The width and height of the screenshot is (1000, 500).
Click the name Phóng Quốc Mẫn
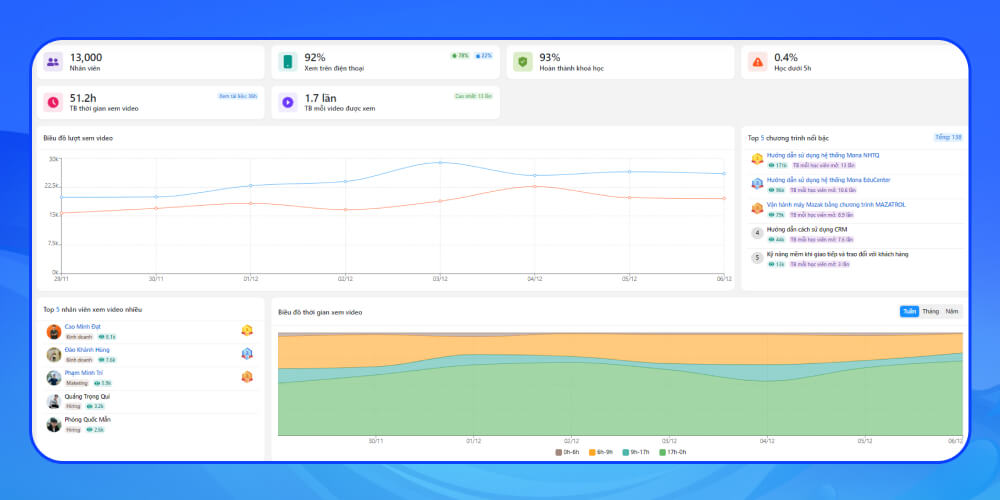(87, 419)
